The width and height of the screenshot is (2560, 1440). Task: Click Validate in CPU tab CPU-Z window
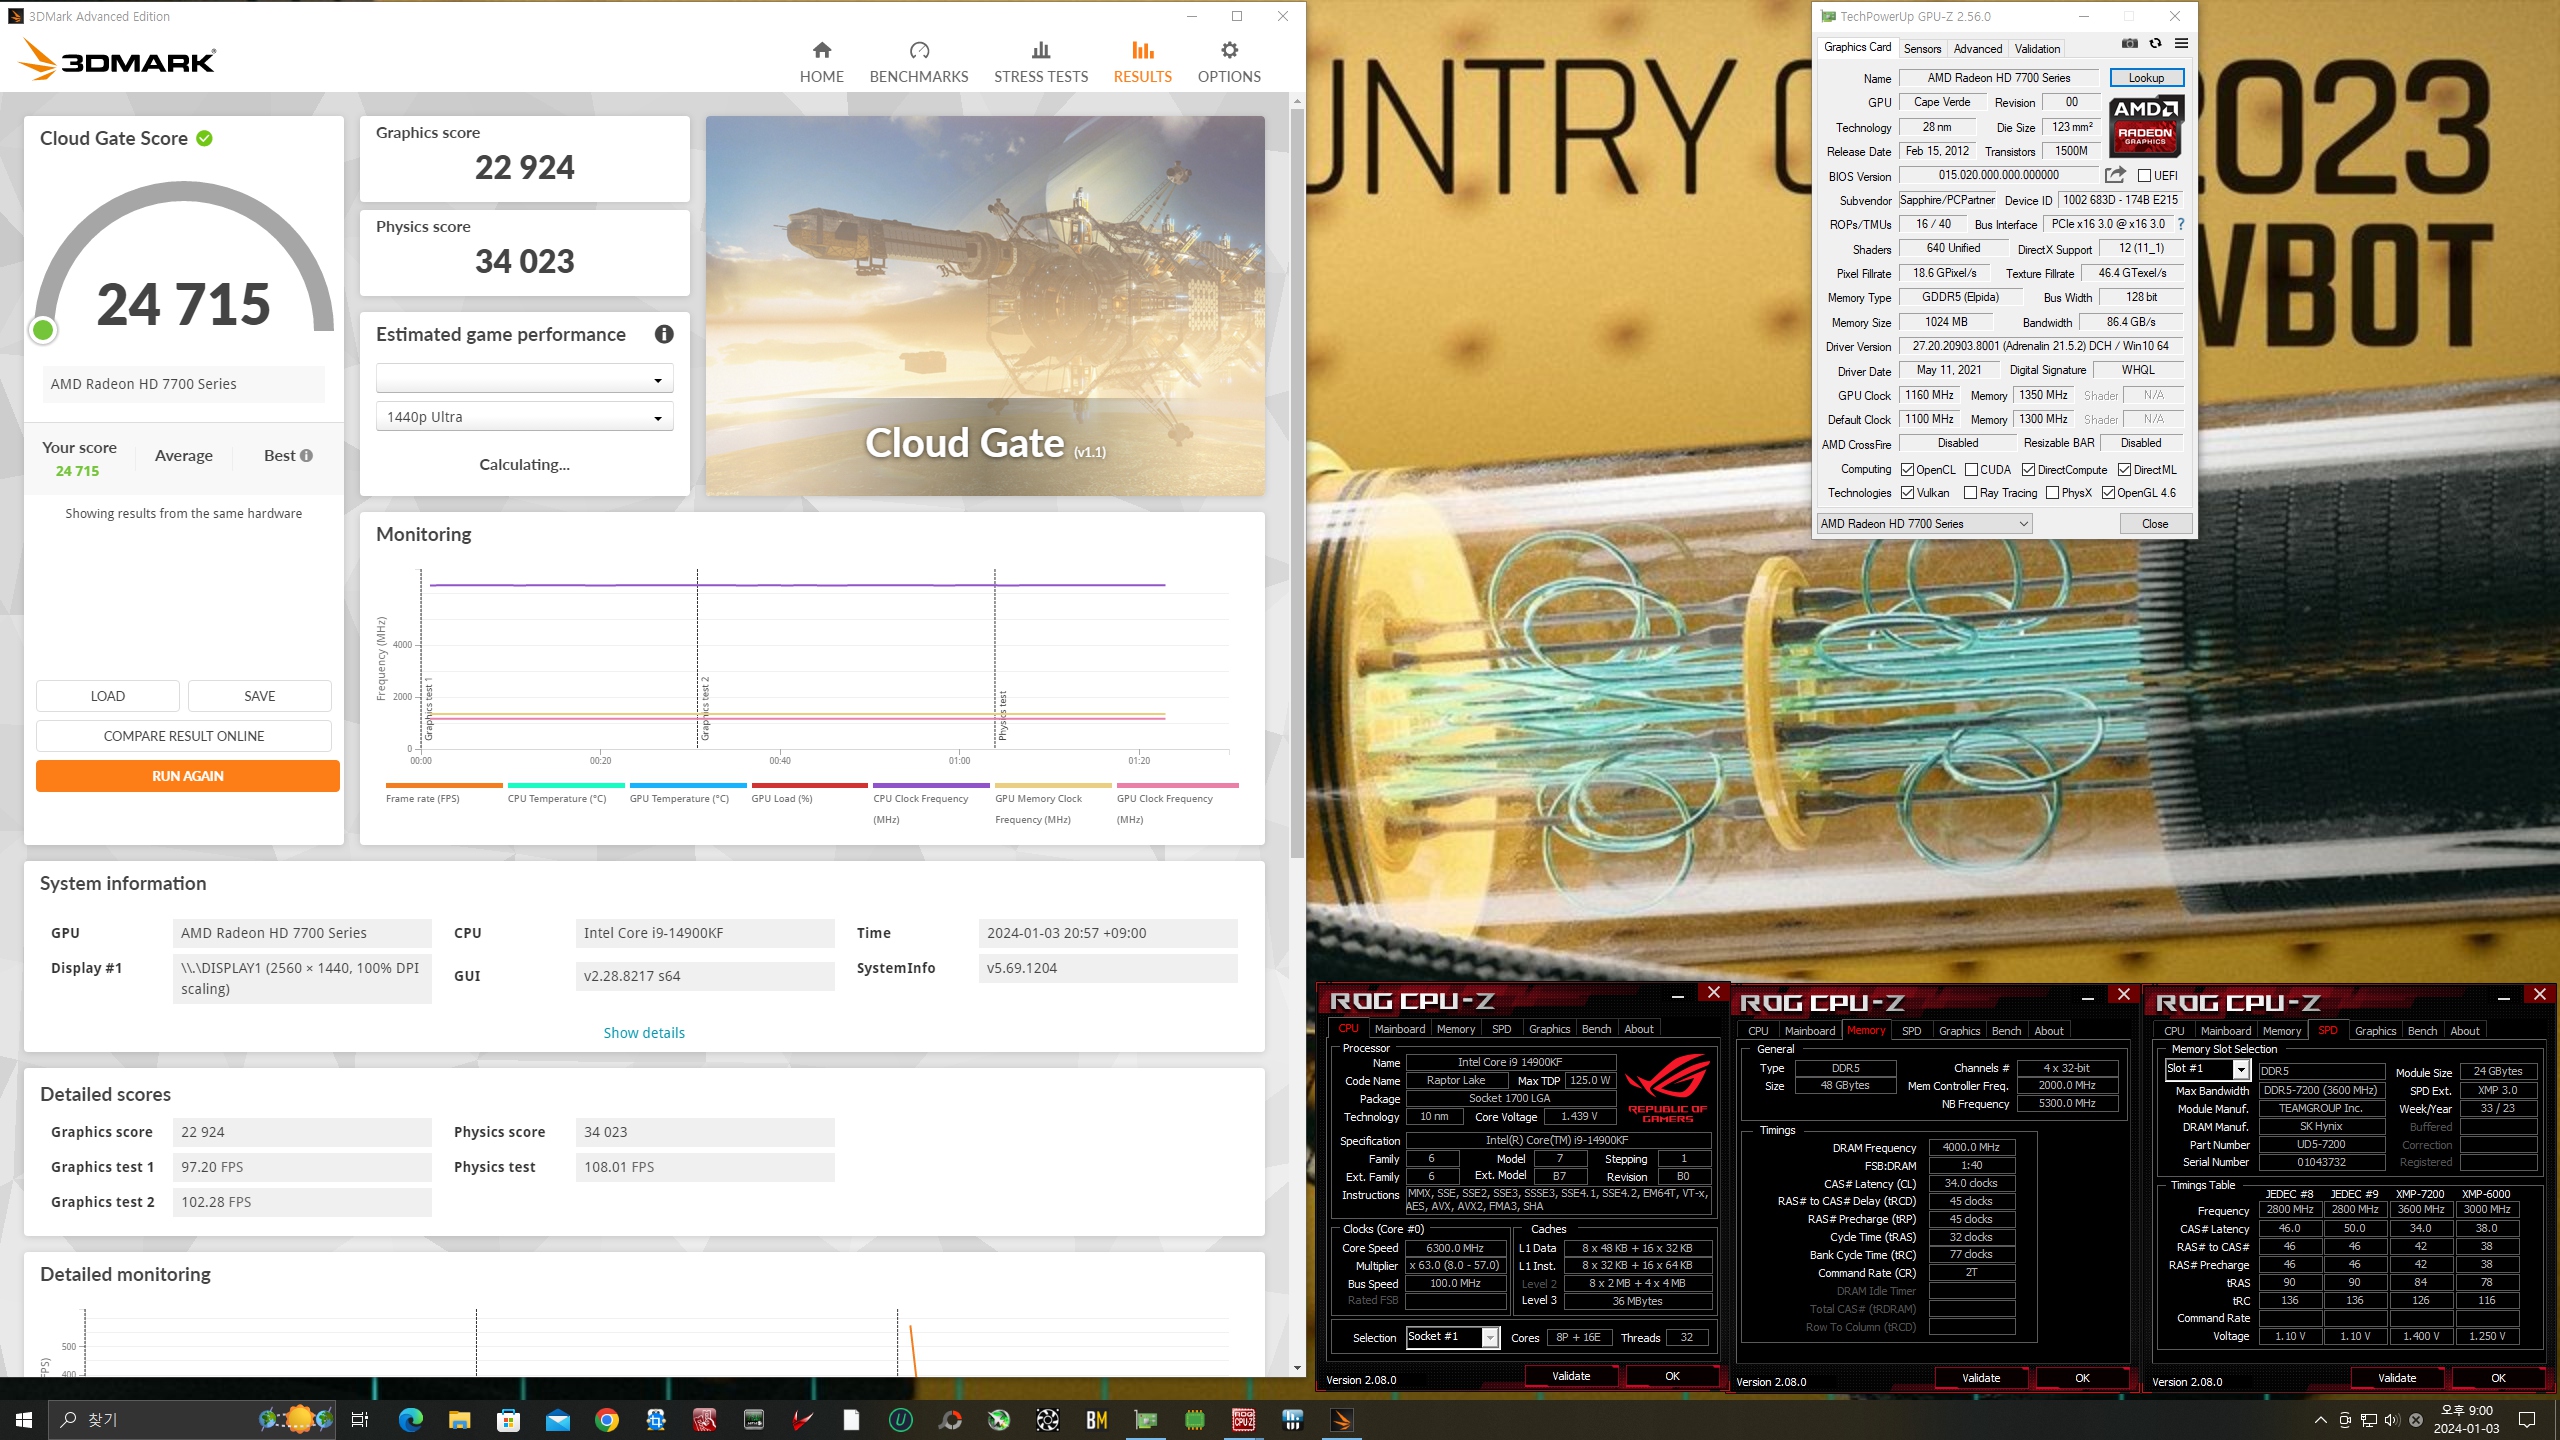1571,1376
